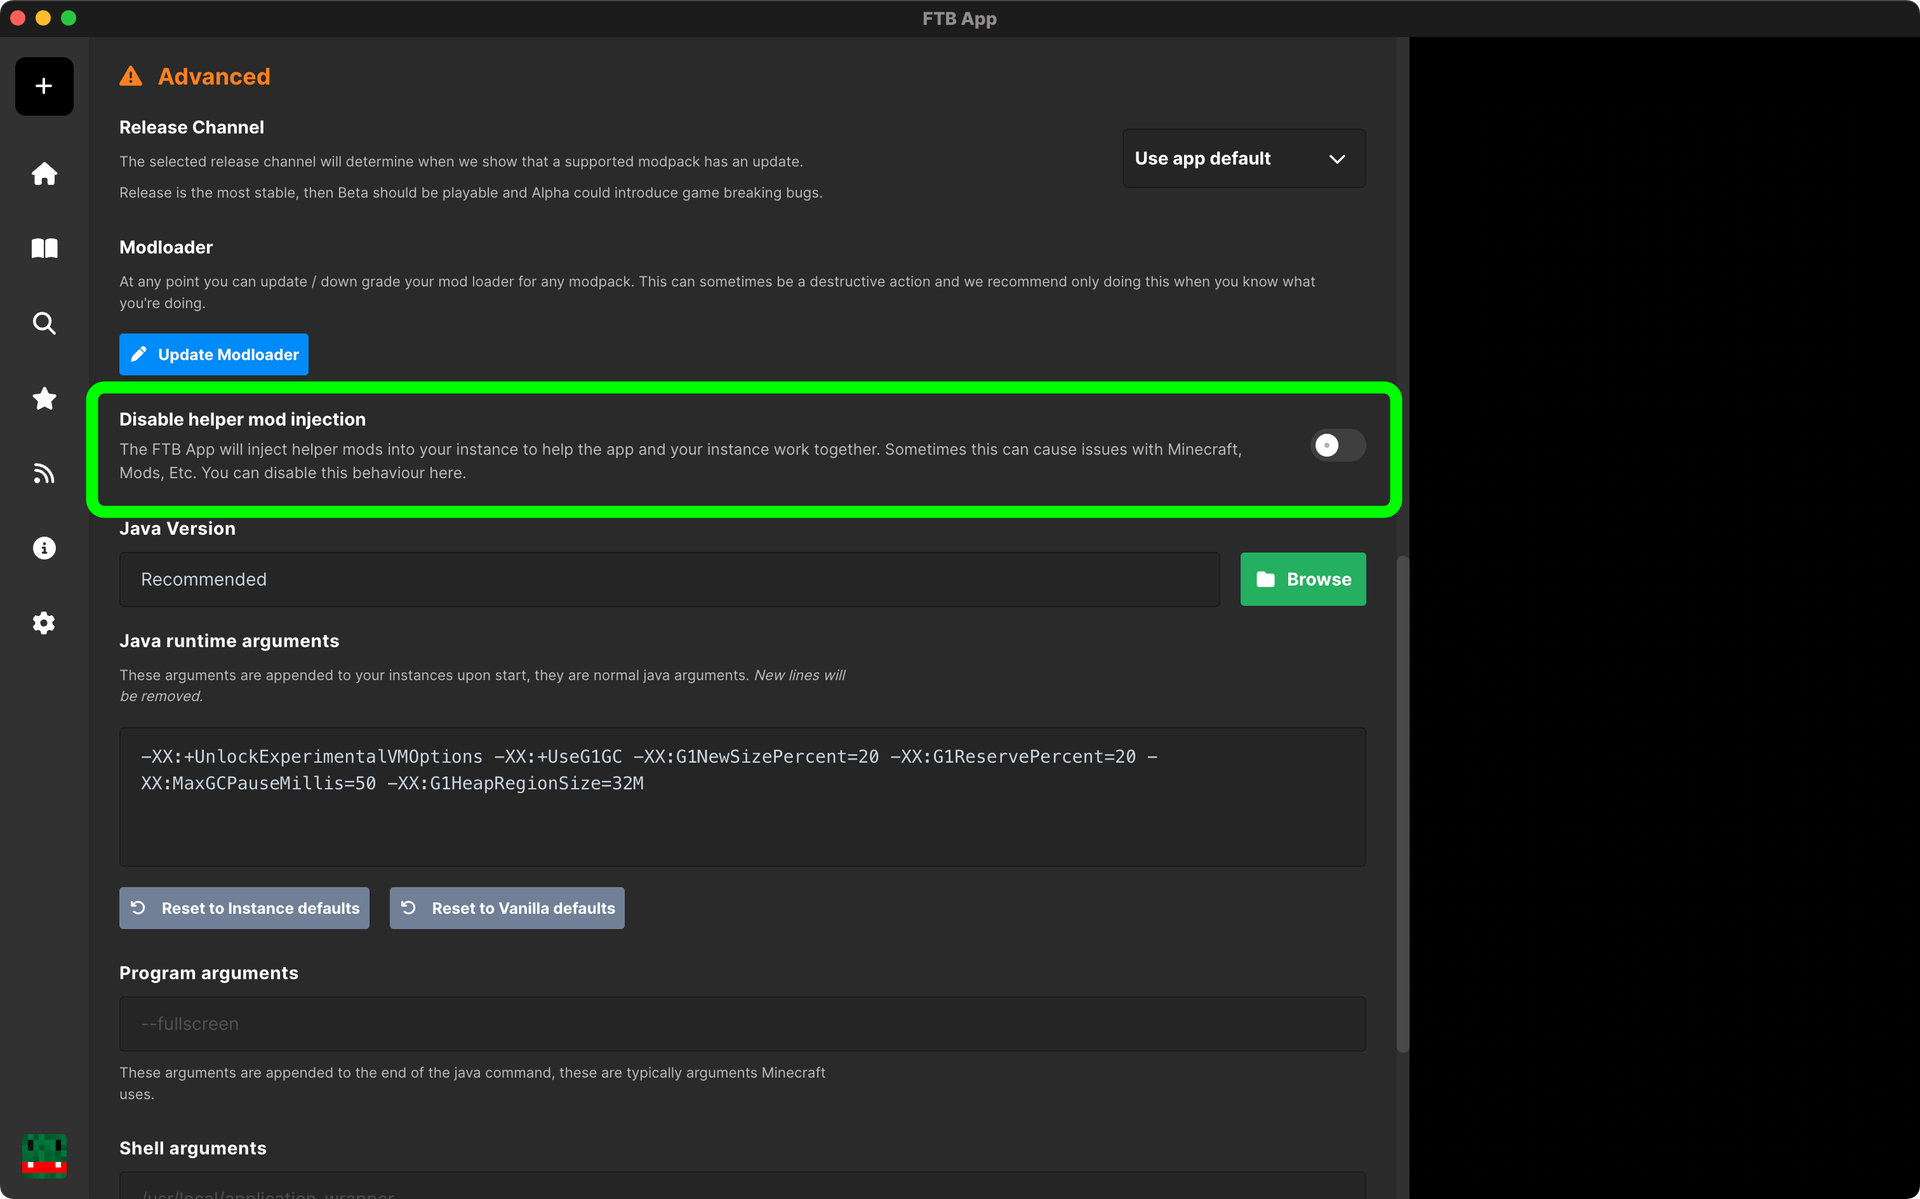Click the Search icon in sidebar
1920x1199 pixels.
click(x=43, y=323)
